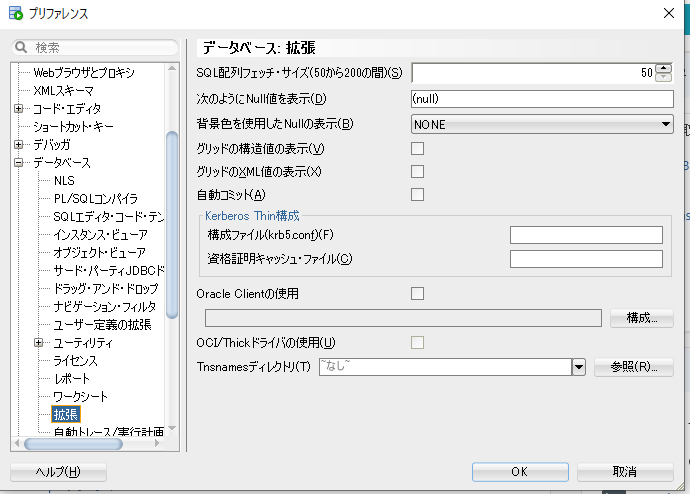Click the 構成ファイル(krb5.conf) input field

[x=586, y=235]
